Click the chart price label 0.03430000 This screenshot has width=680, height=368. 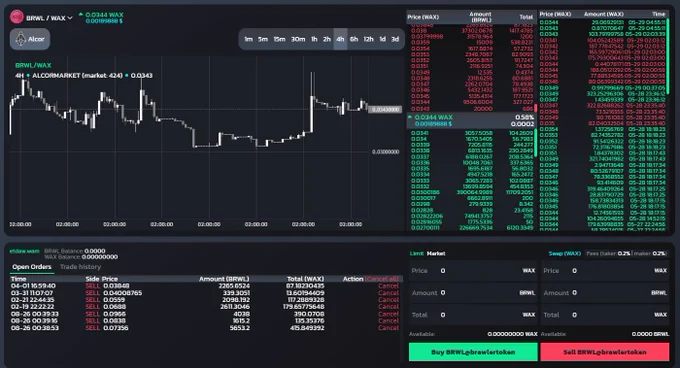click(x=385, y=110)
